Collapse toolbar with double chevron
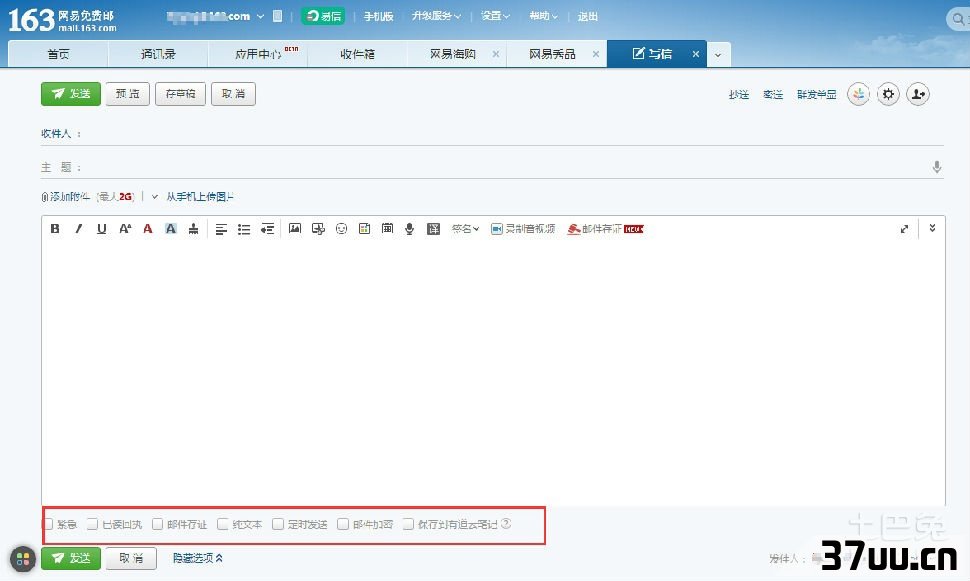 pyautogui.click(x=932, y=228)
